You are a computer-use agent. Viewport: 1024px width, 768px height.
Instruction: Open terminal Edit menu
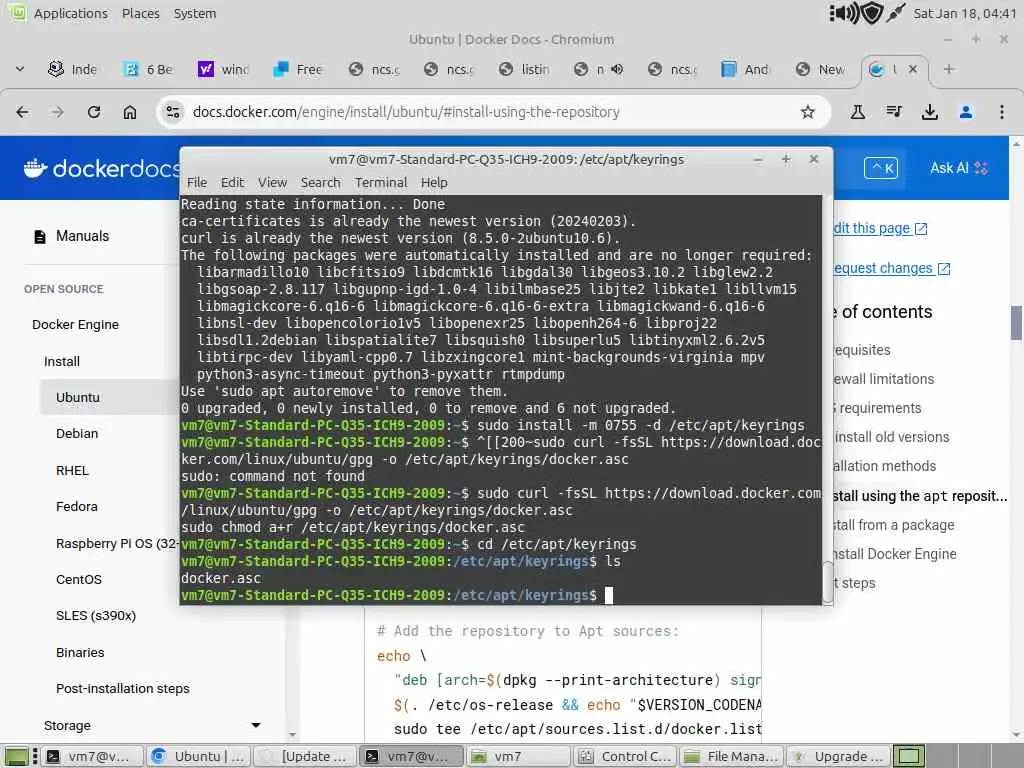(232, 183)
